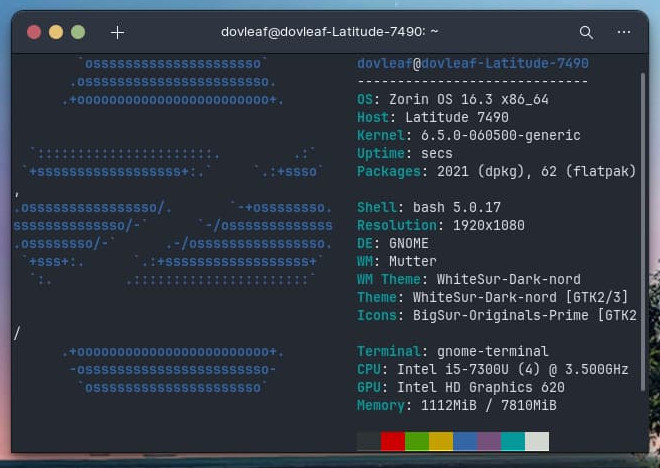This screenshot has width=660, height=468.
Task: Open a new terminal tab with plus icon
Action: 117,32
